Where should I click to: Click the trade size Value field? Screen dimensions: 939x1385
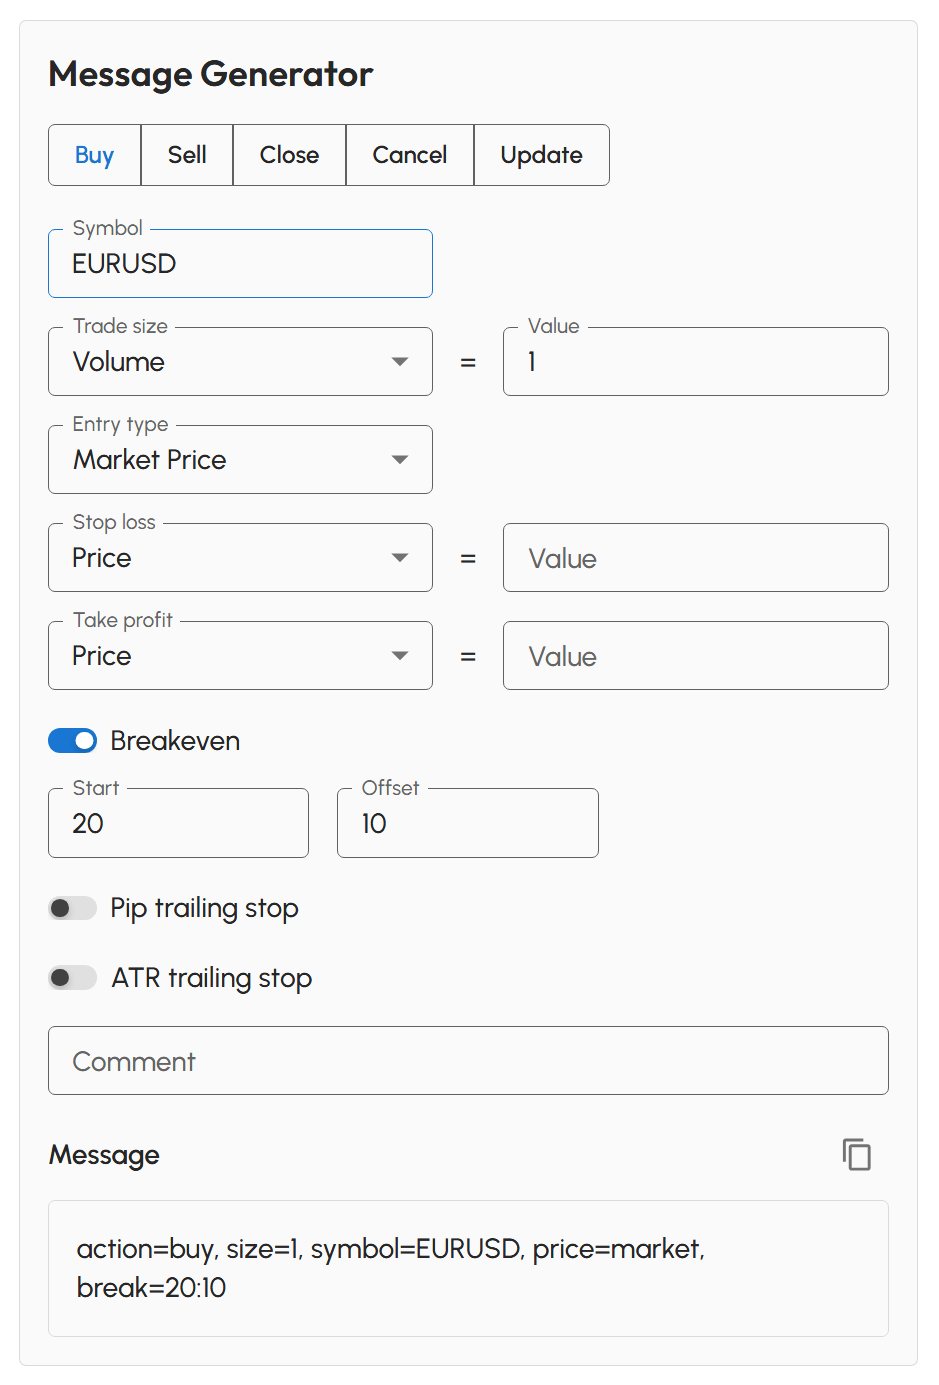(x=695, y=361)
